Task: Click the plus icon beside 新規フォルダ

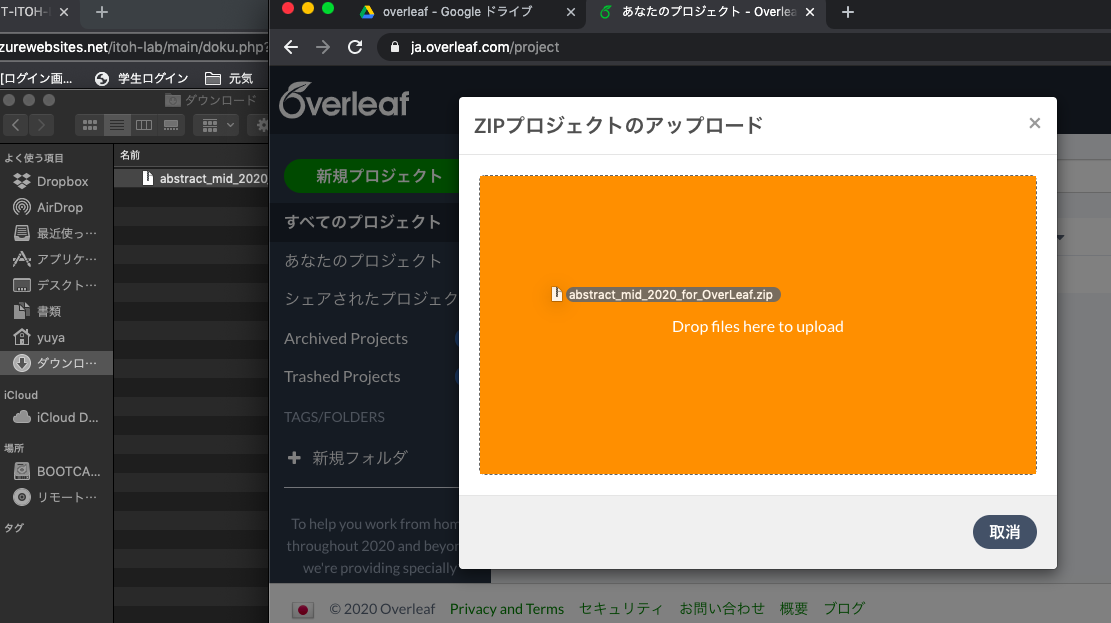Action: [x=294, y=458]
